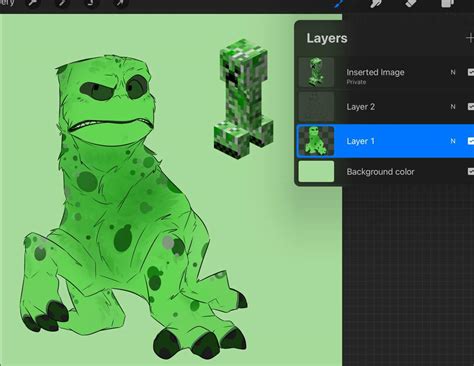Toggle visibility of Inserted Image layer
This screenshot has height=366, width=474.
[471, 72]
